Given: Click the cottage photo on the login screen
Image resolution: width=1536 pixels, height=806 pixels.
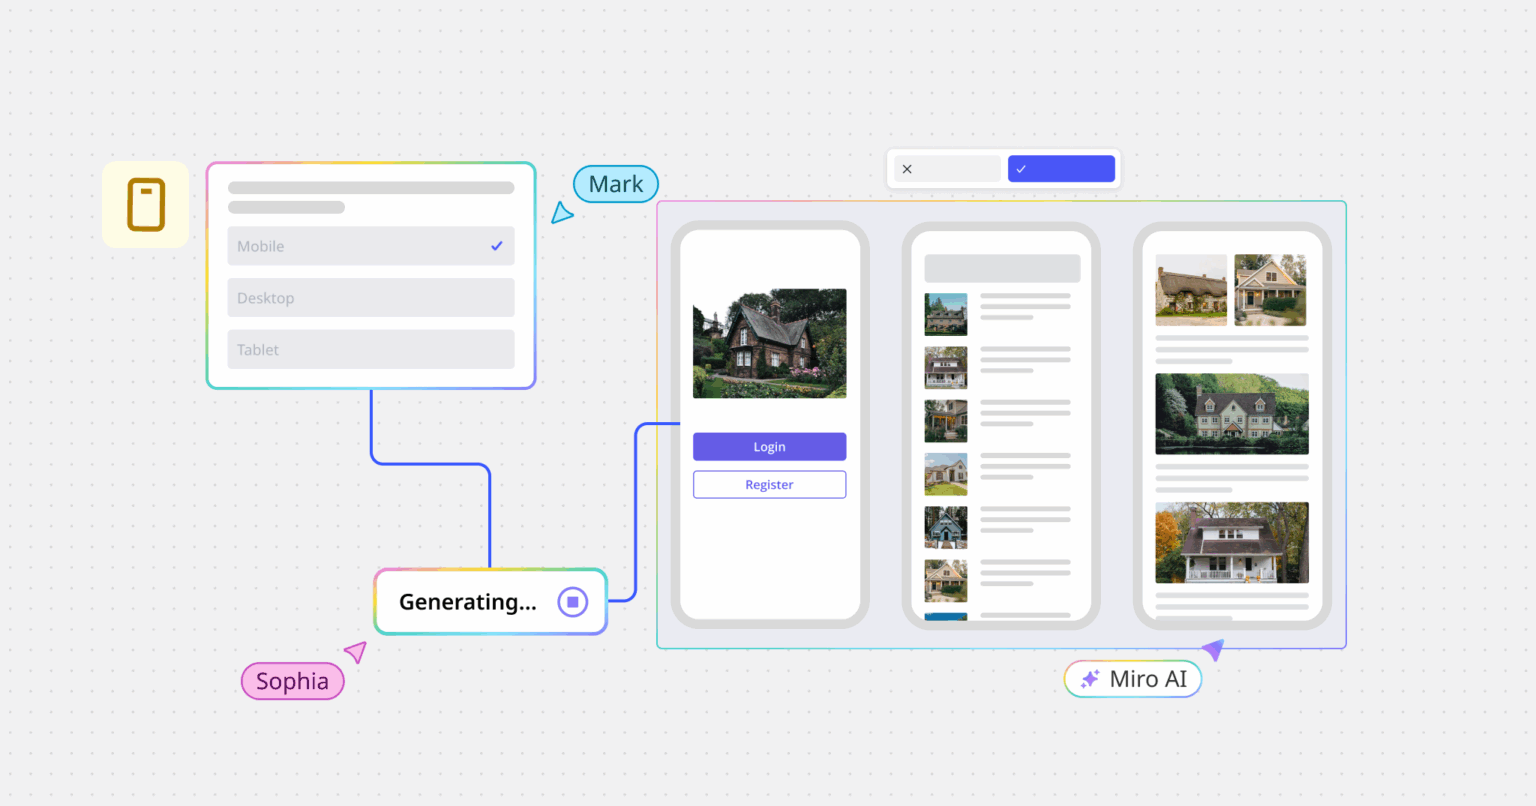Looking at the screenshot, I should pos(769,343).
